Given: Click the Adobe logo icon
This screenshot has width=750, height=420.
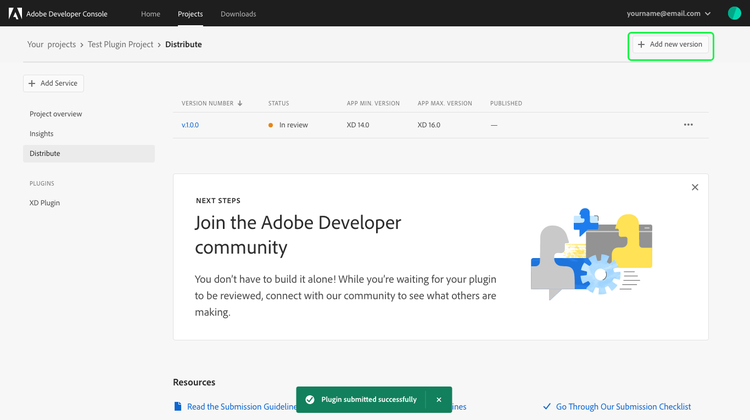Looking at the screenshot, I should [15, 13].
